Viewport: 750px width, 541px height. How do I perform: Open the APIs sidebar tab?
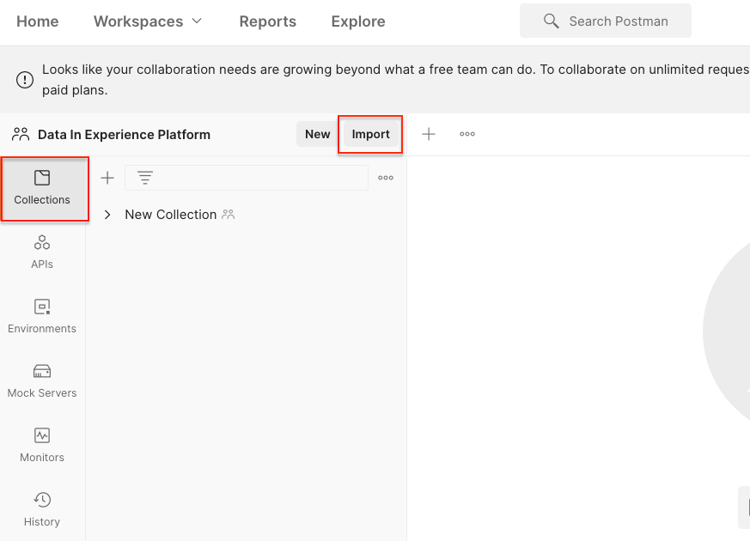[x=42, y=253]
